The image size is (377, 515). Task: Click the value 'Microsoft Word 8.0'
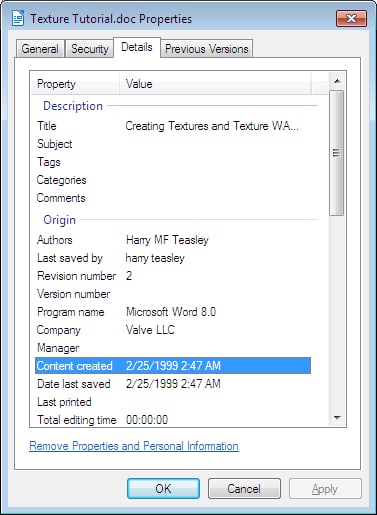[x=171, y=312]
